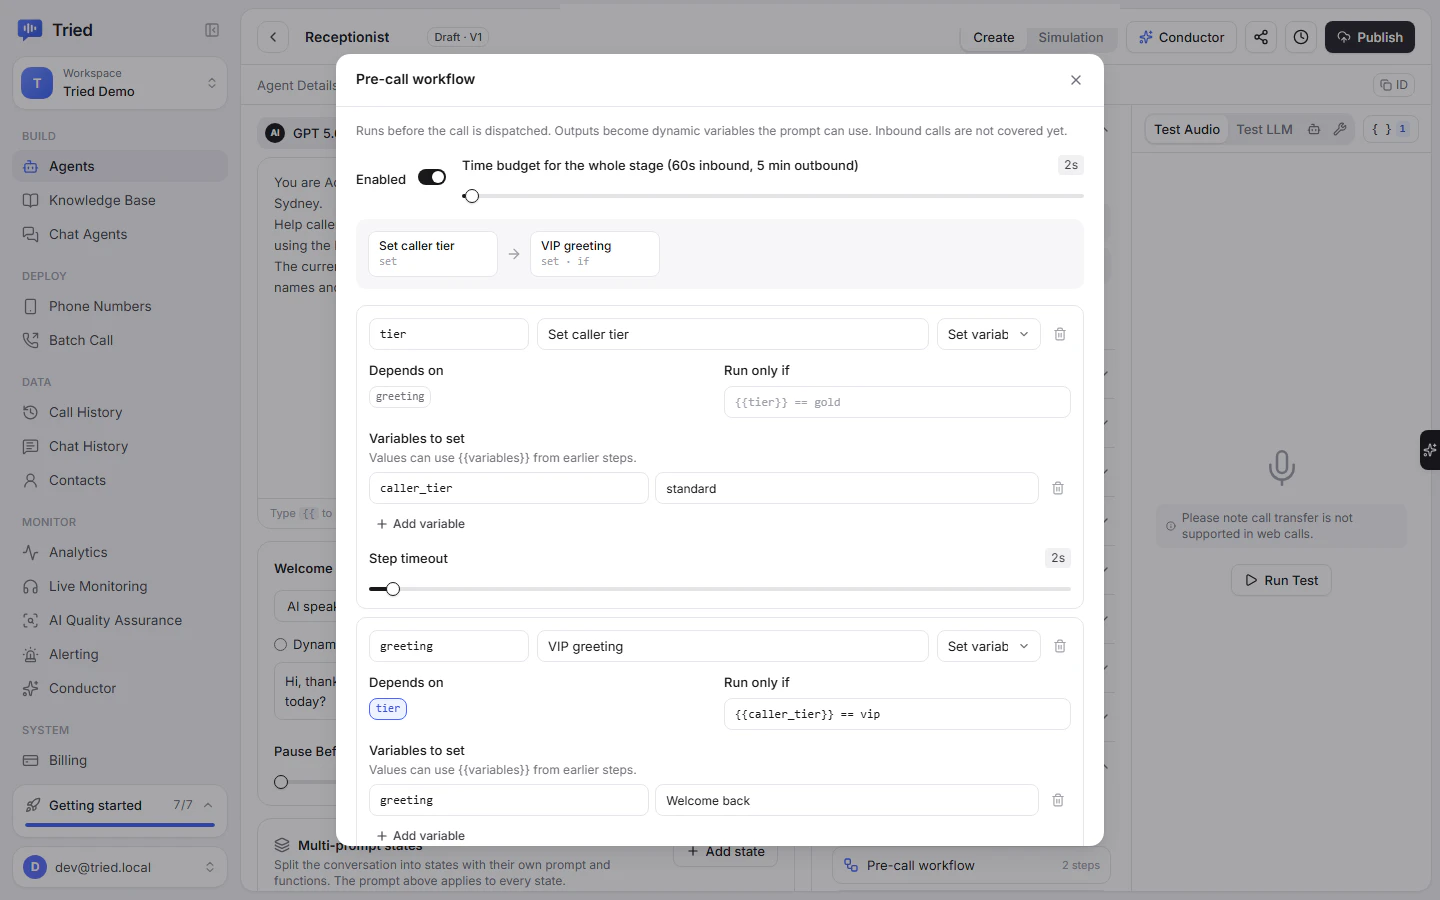Remove the caller_tier variable row
The height and width of the screenshot is (900, 1440).
[1058, 488]
